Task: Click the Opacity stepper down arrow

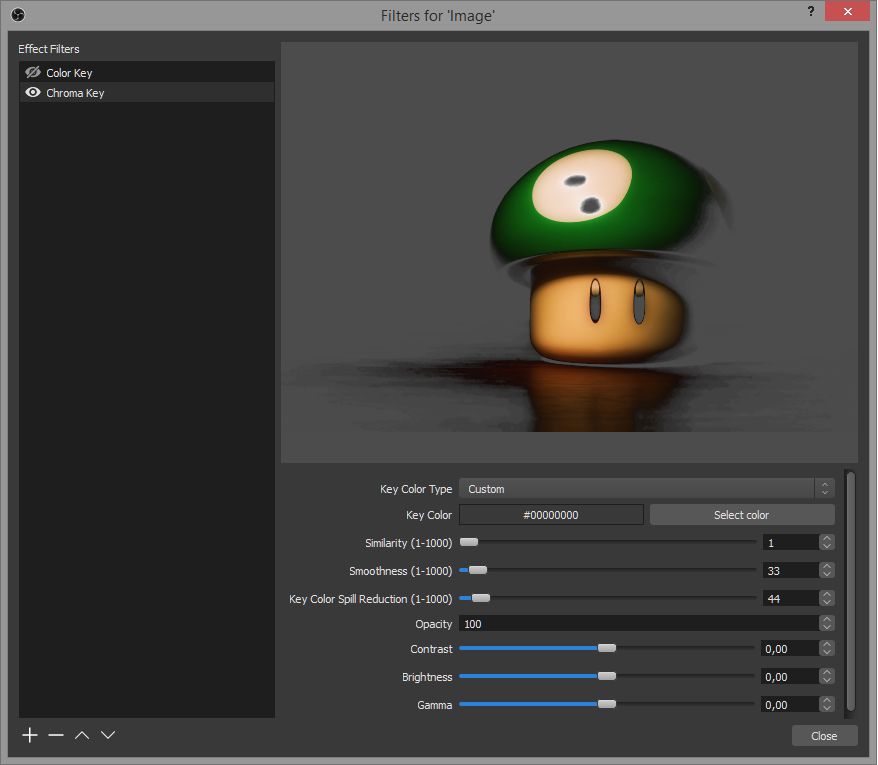Action: [826, 627]
